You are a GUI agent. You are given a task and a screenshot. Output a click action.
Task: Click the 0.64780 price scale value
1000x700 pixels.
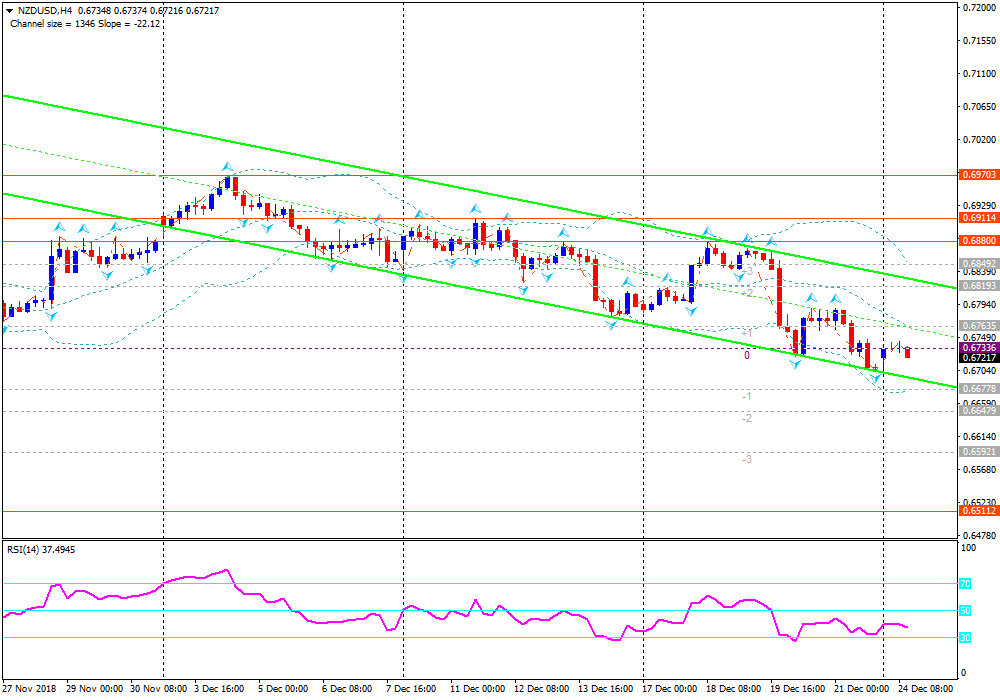979,536
